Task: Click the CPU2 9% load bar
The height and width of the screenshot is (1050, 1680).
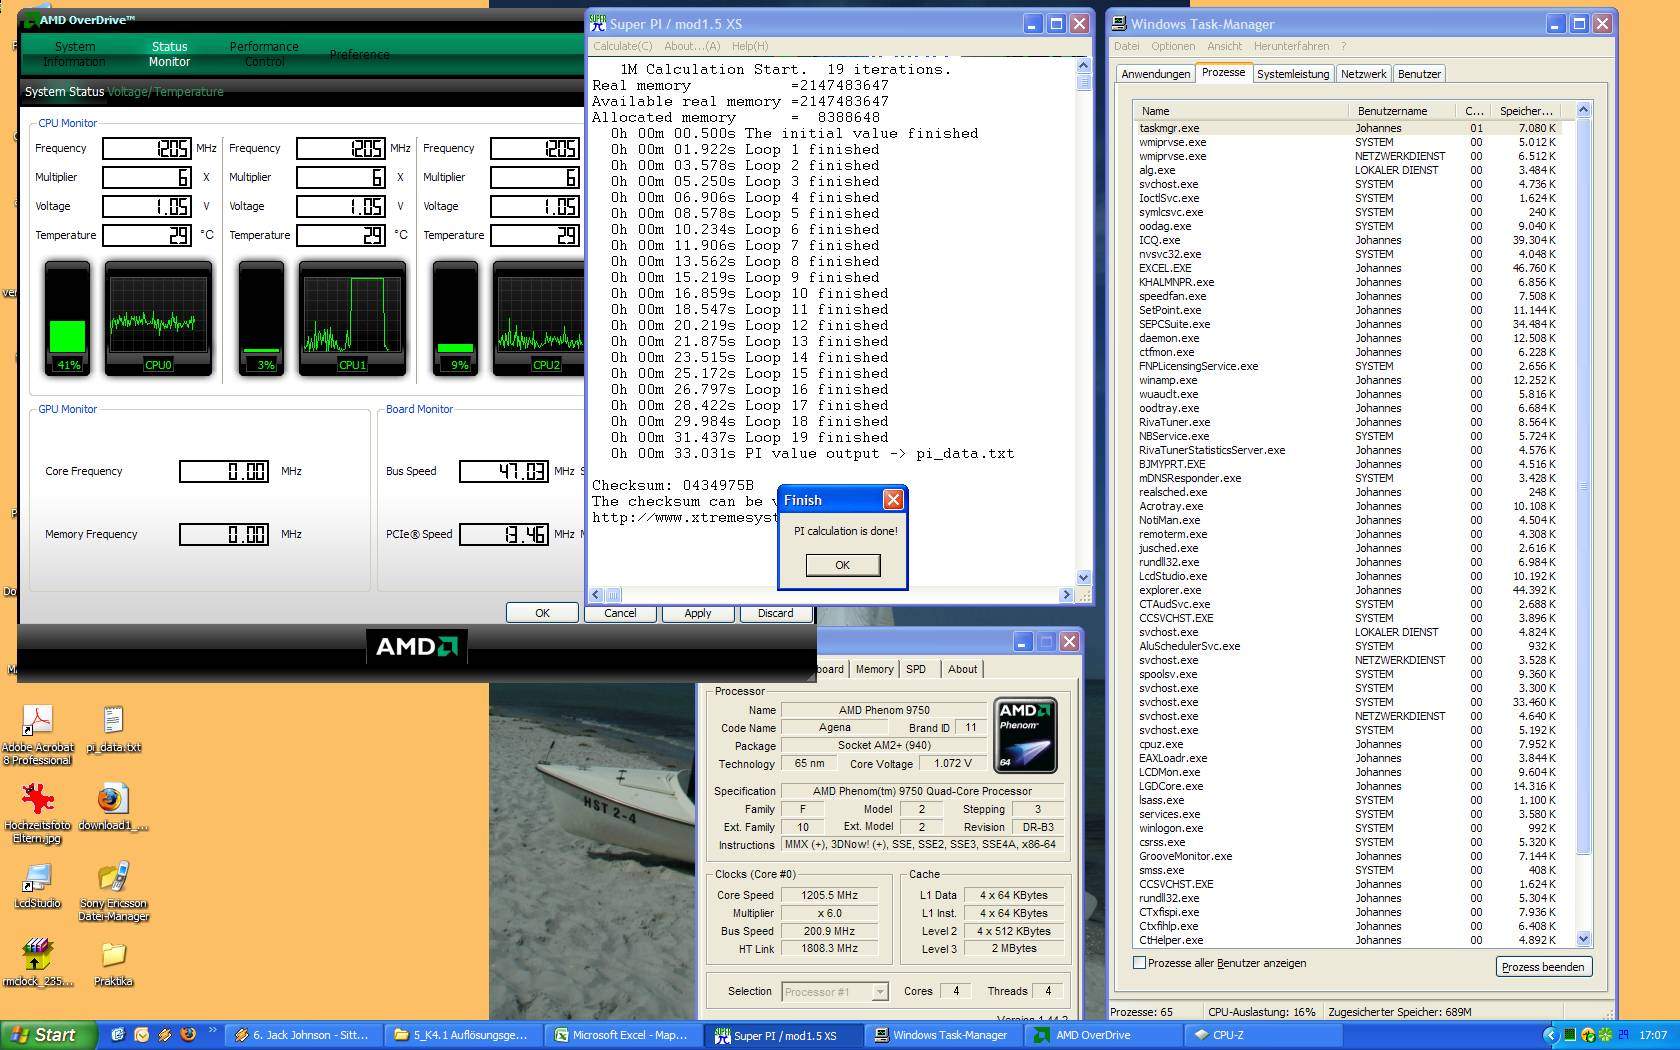Action: [455, 318]
